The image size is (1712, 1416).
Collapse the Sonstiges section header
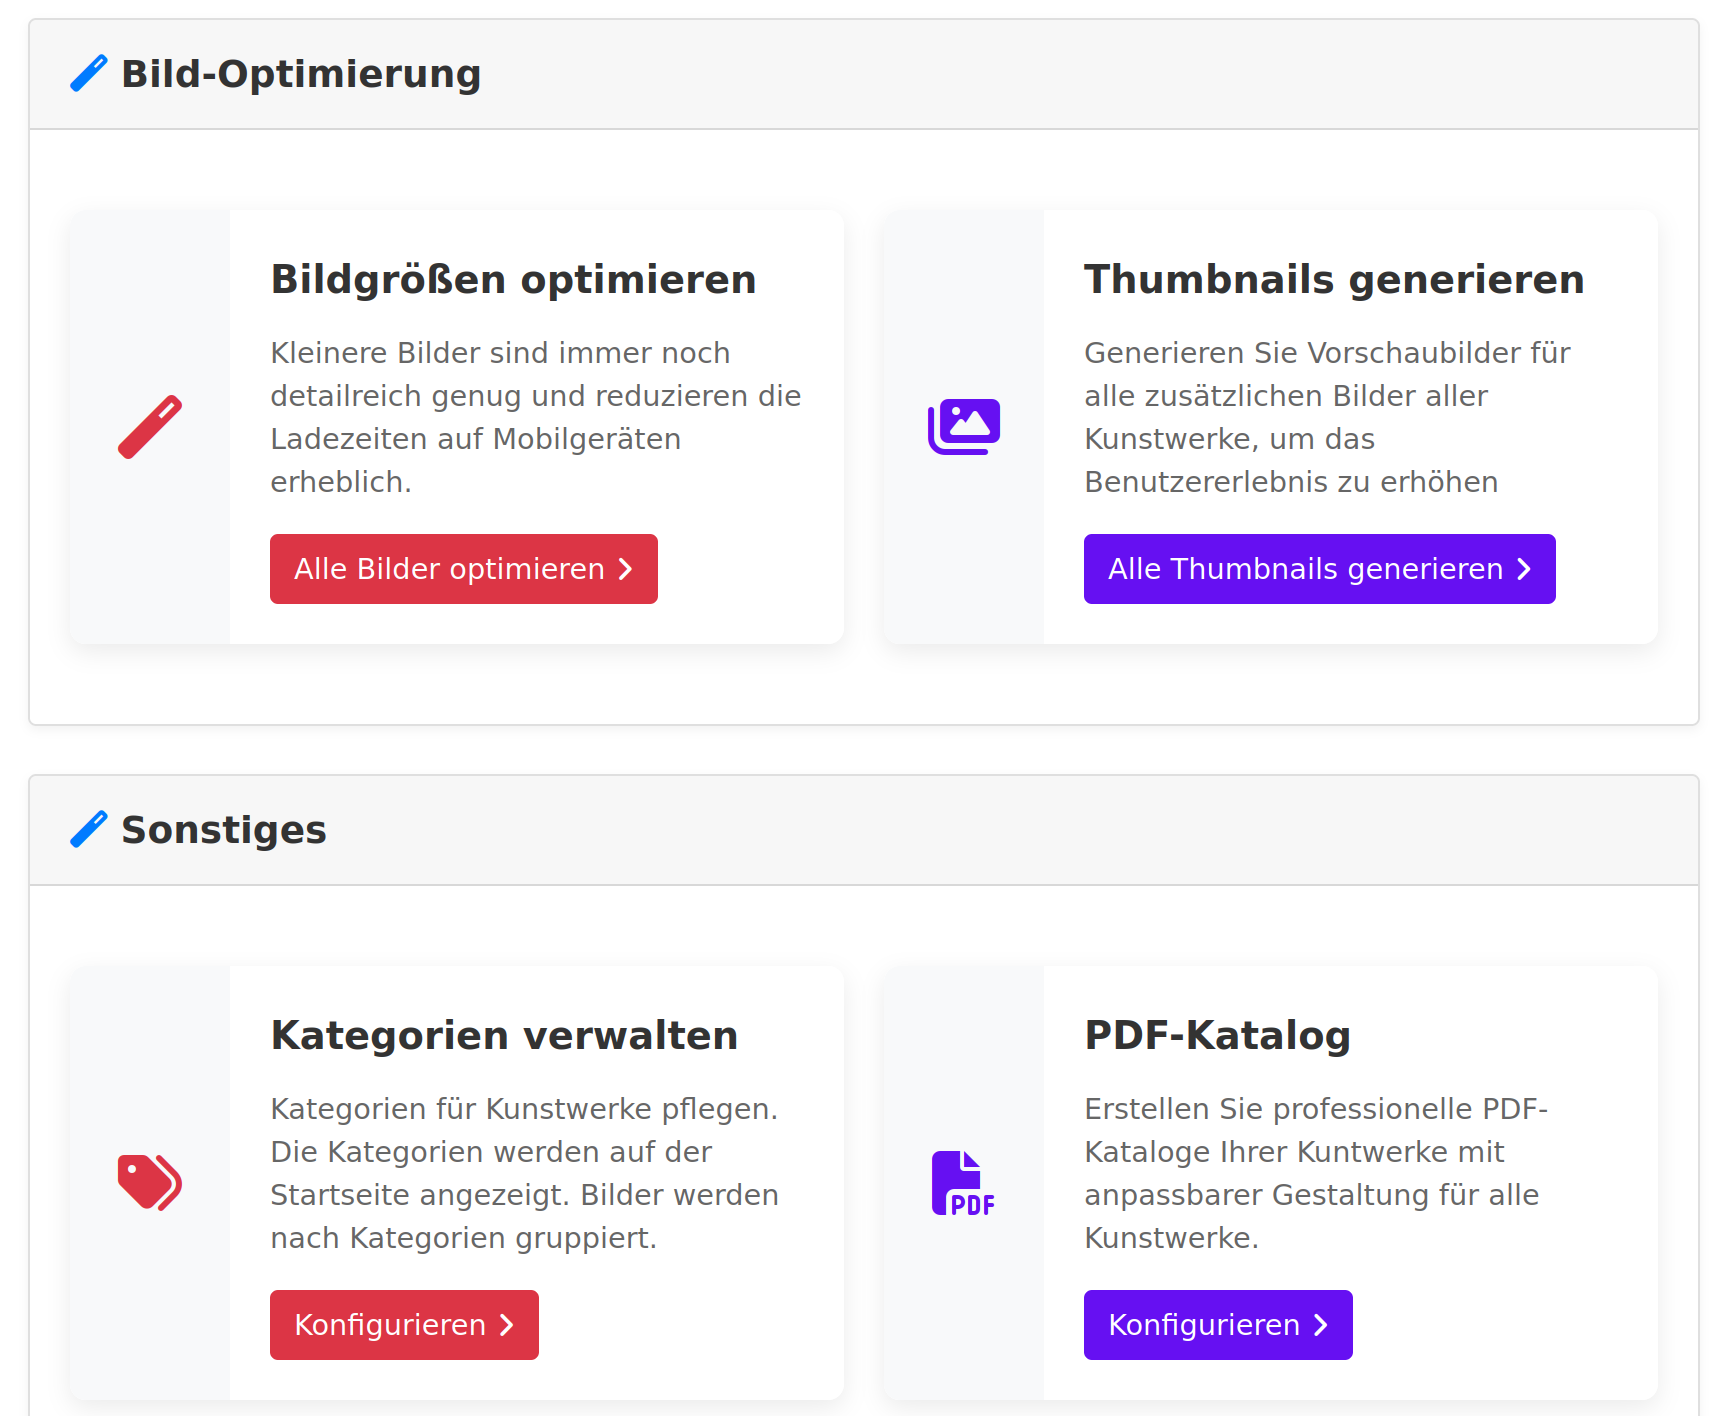224,828
